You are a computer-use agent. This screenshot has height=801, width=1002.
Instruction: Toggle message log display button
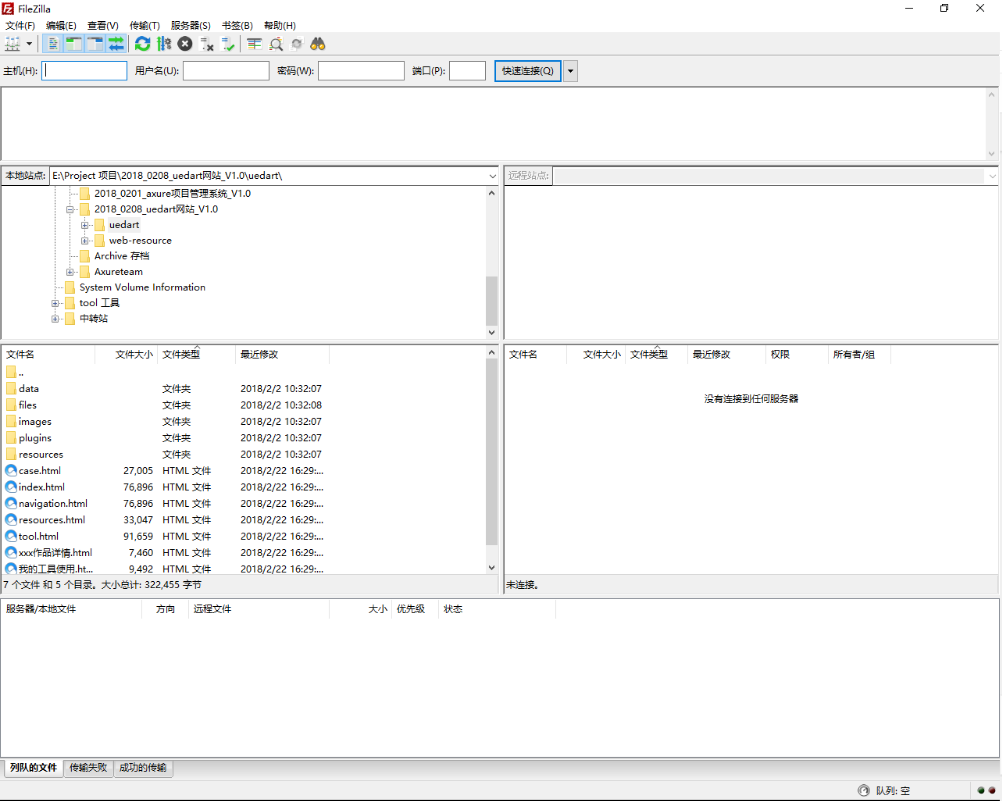[52, 44]
